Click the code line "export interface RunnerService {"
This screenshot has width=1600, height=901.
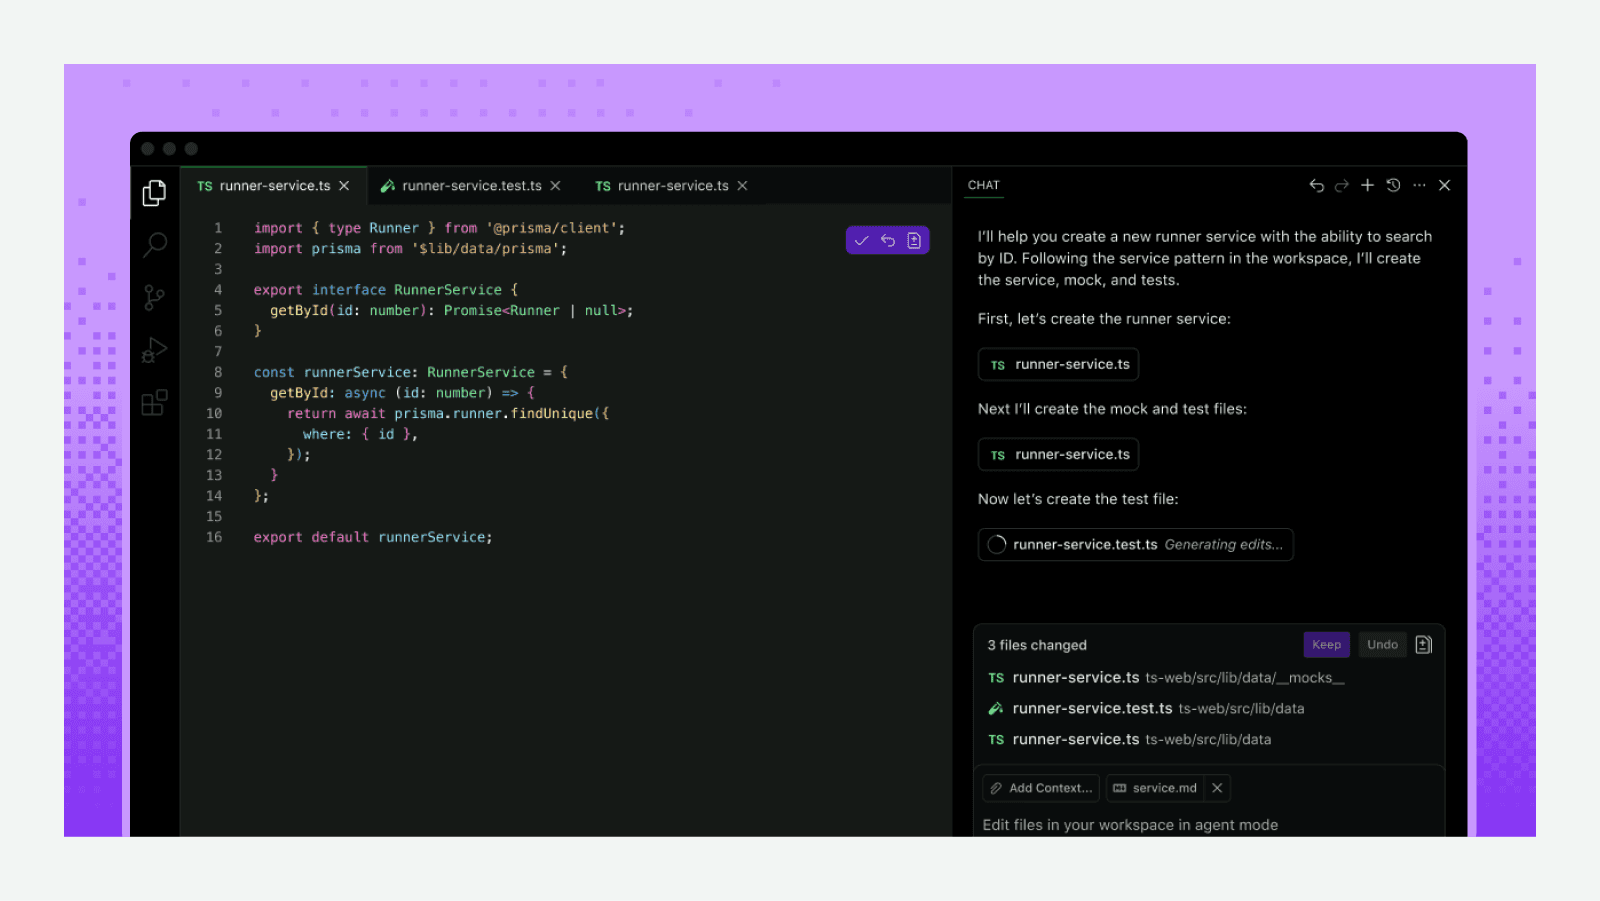(x=386, y=290)
